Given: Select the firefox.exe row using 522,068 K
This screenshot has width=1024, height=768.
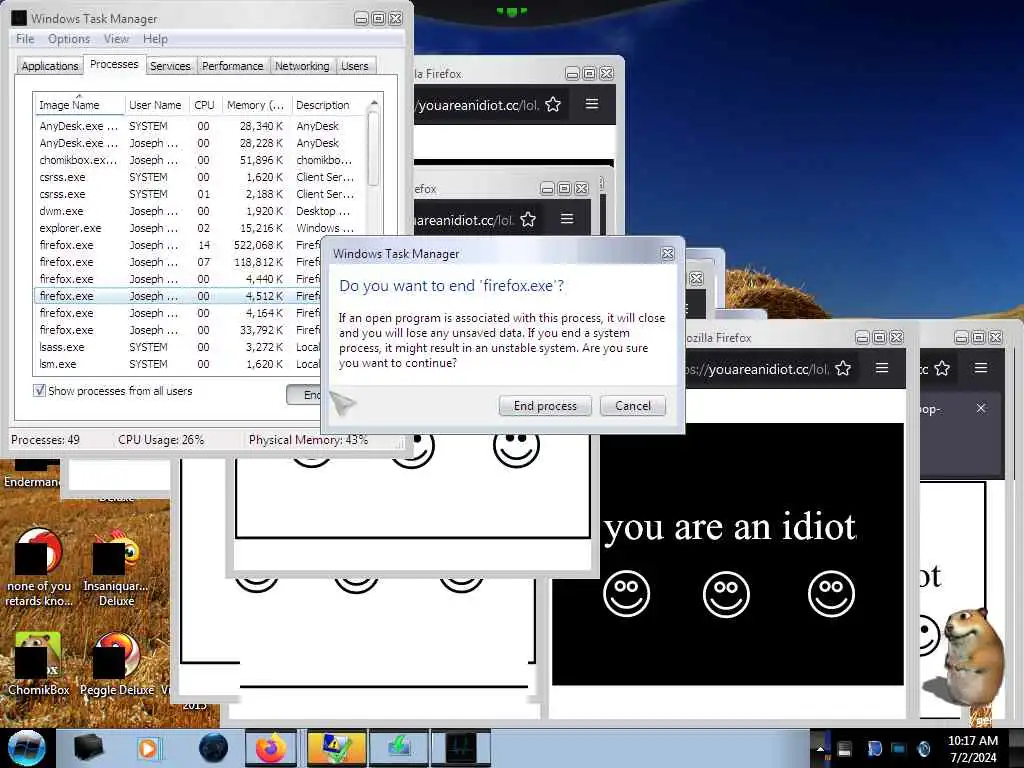Looking at the screenshot, I should click(180, 245).
